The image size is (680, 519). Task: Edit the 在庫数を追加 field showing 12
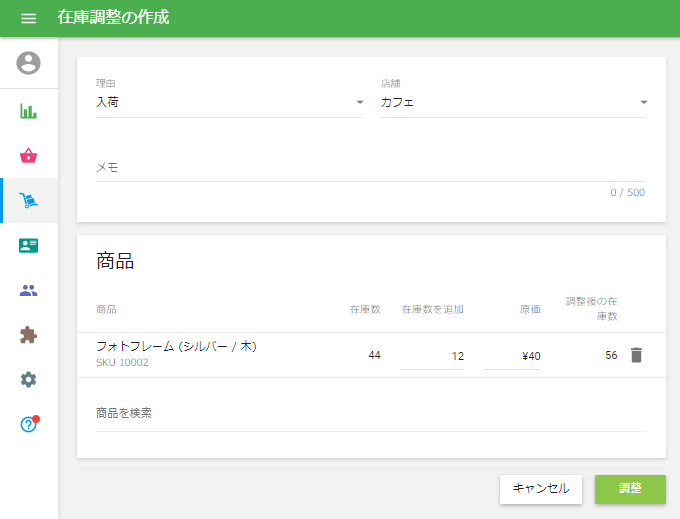[x=432, y=356]
